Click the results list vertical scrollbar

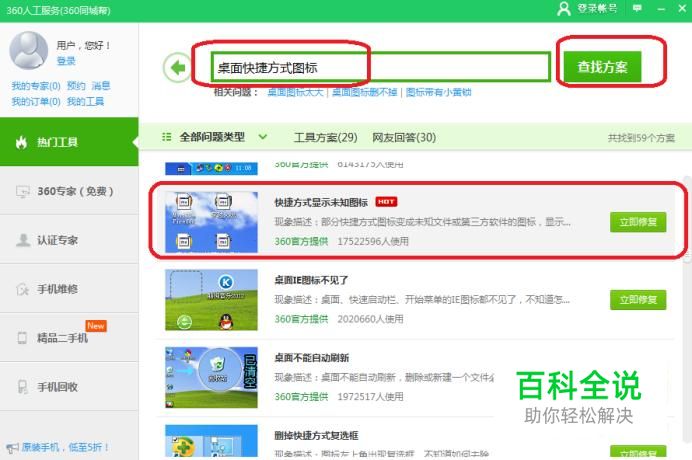coord(687,309)
